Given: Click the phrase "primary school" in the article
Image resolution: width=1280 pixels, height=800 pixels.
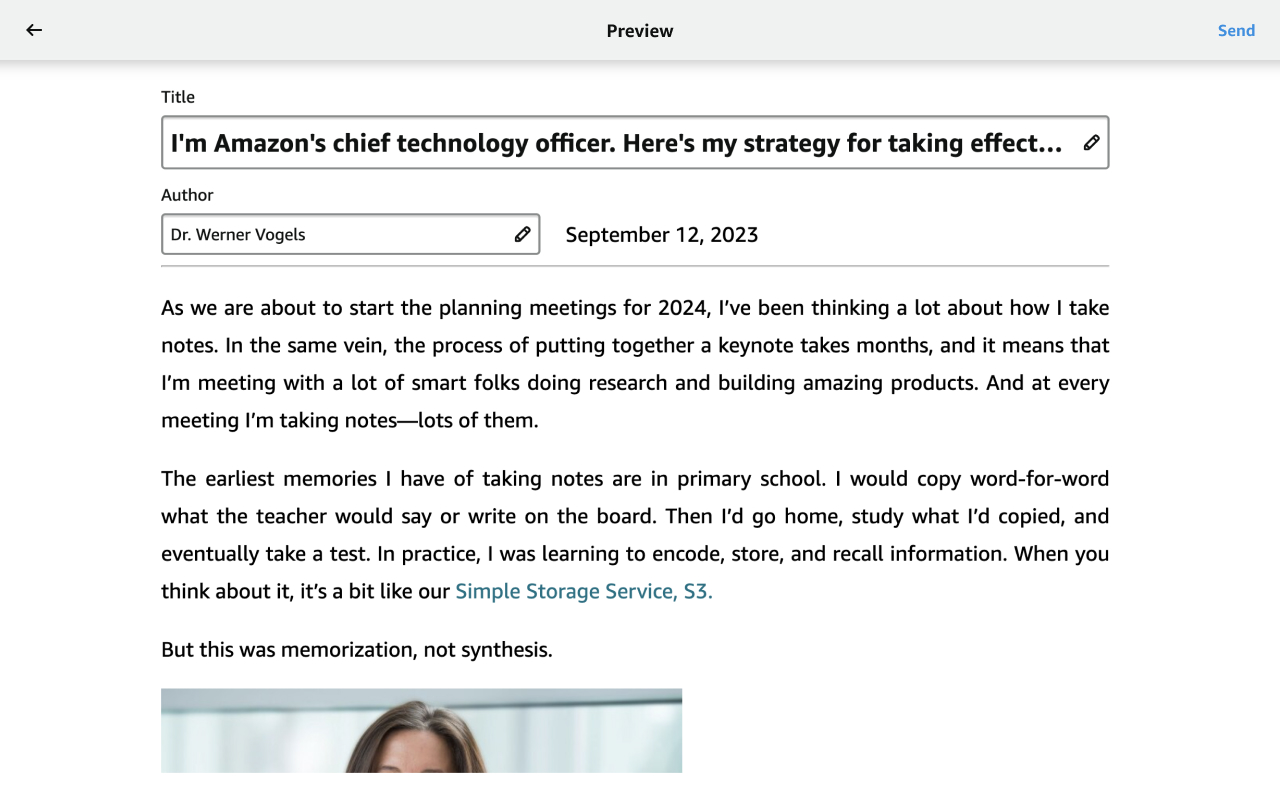Looking at the screenshot, I should pyautogui.click(x=751, y=479).
